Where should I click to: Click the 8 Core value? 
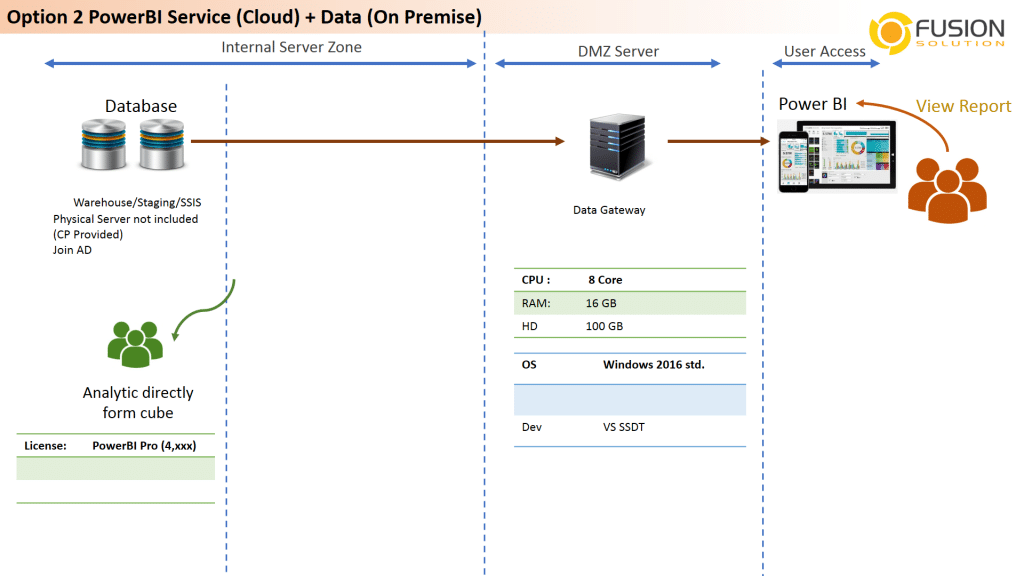coord(605,280)
